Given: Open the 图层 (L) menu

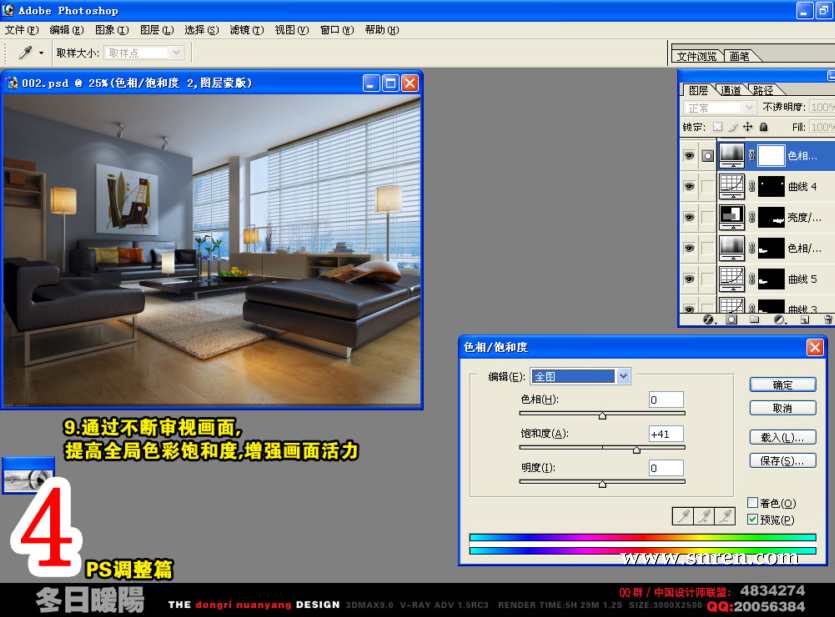Looking at the screenshot, I should [157, 30].
